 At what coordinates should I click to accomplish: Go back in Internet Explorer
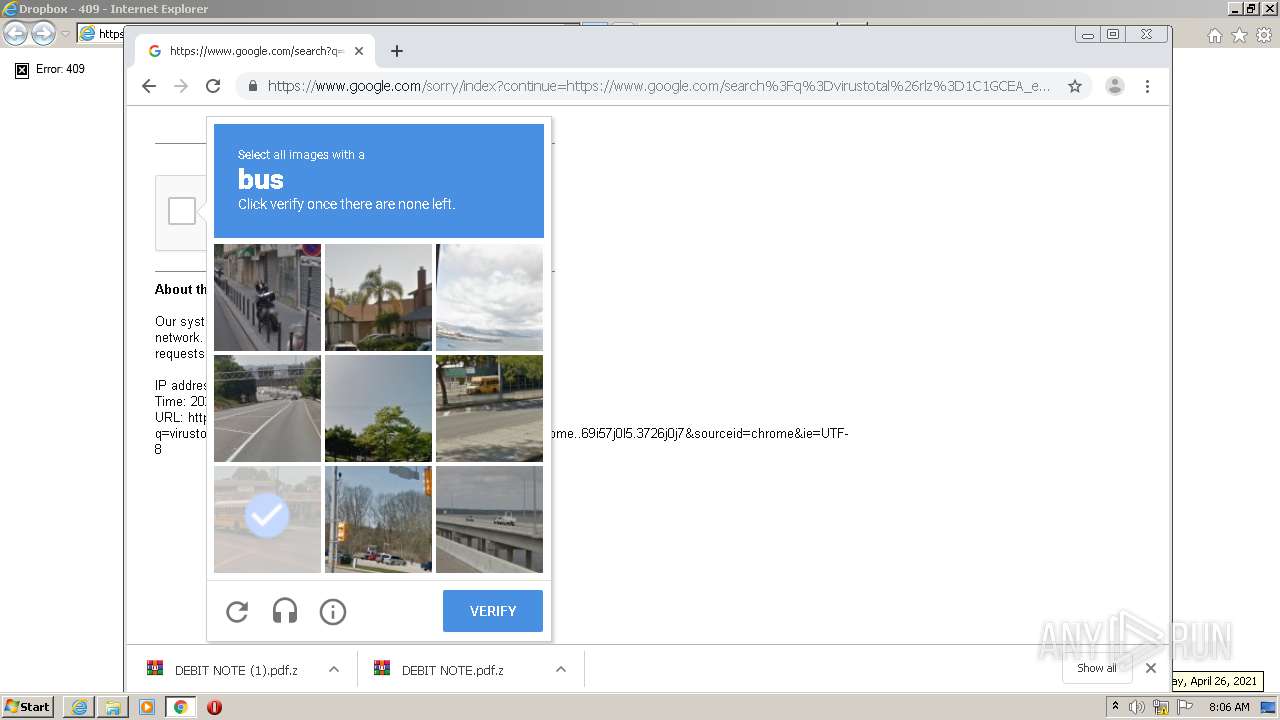tap(16, 33)
